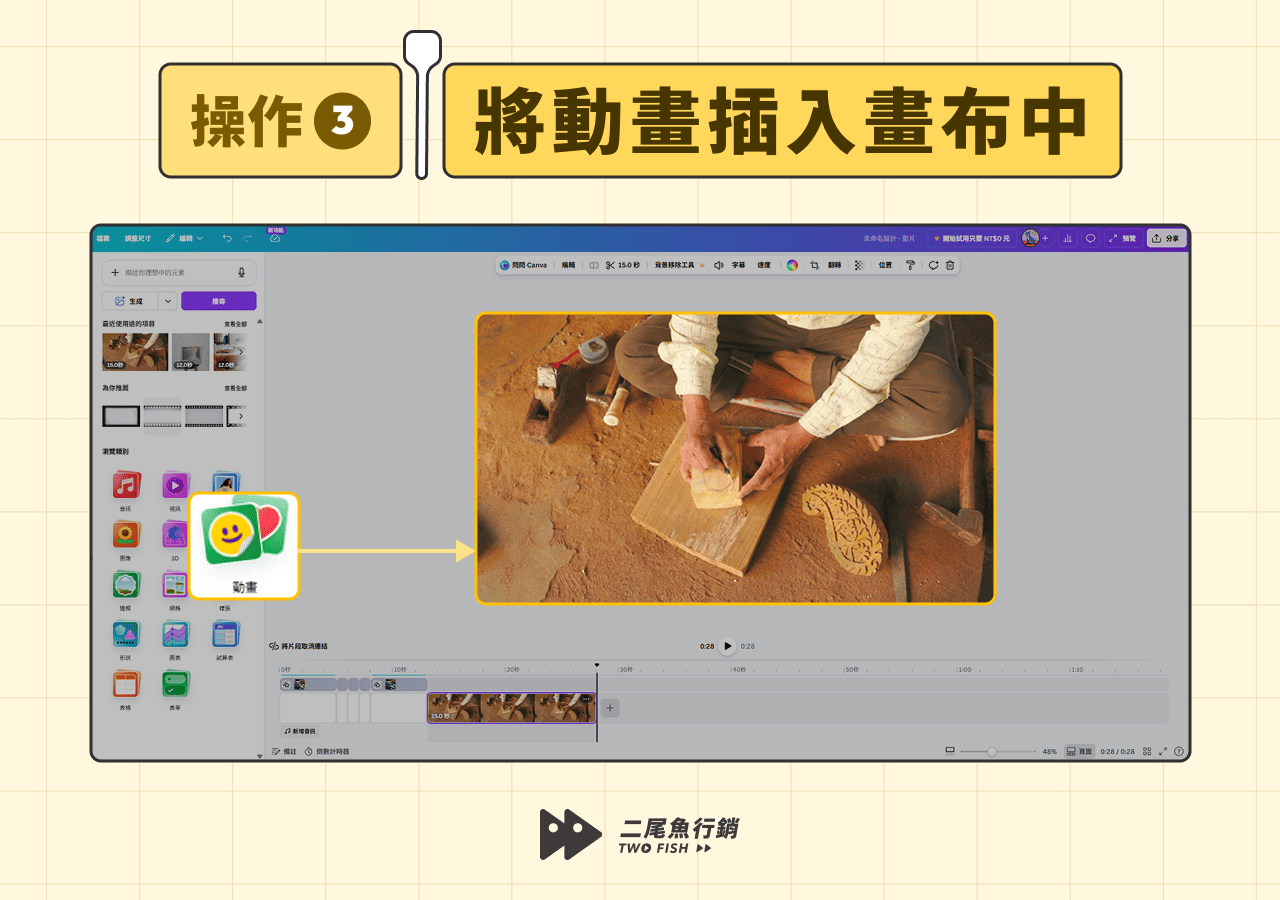
Task: Click 查看全部 next to 為你推薦
Action: point(235,388)
